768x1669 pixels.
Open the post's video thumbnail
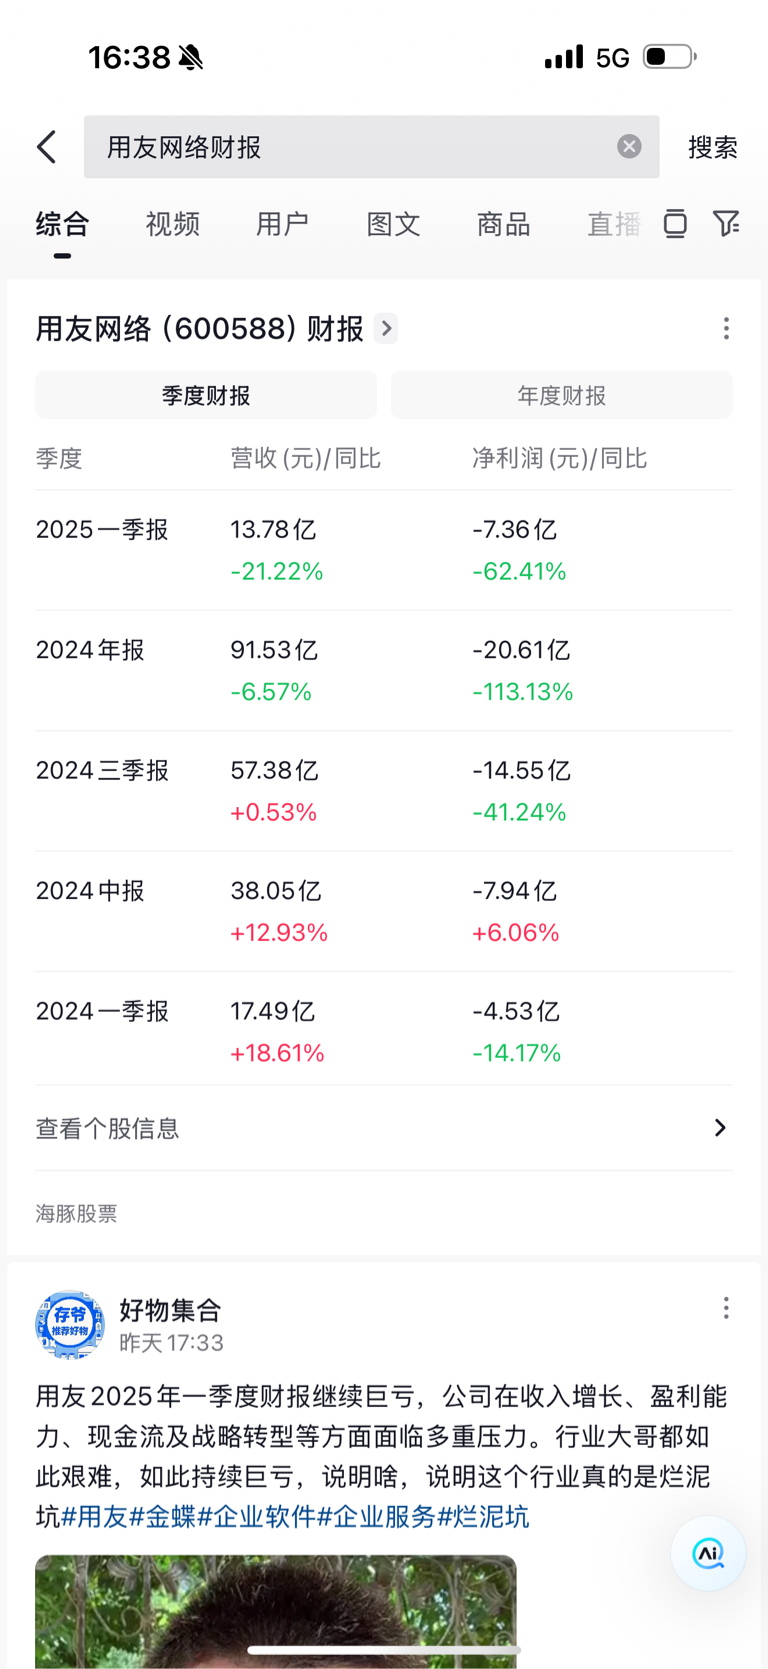[276, 1610]
